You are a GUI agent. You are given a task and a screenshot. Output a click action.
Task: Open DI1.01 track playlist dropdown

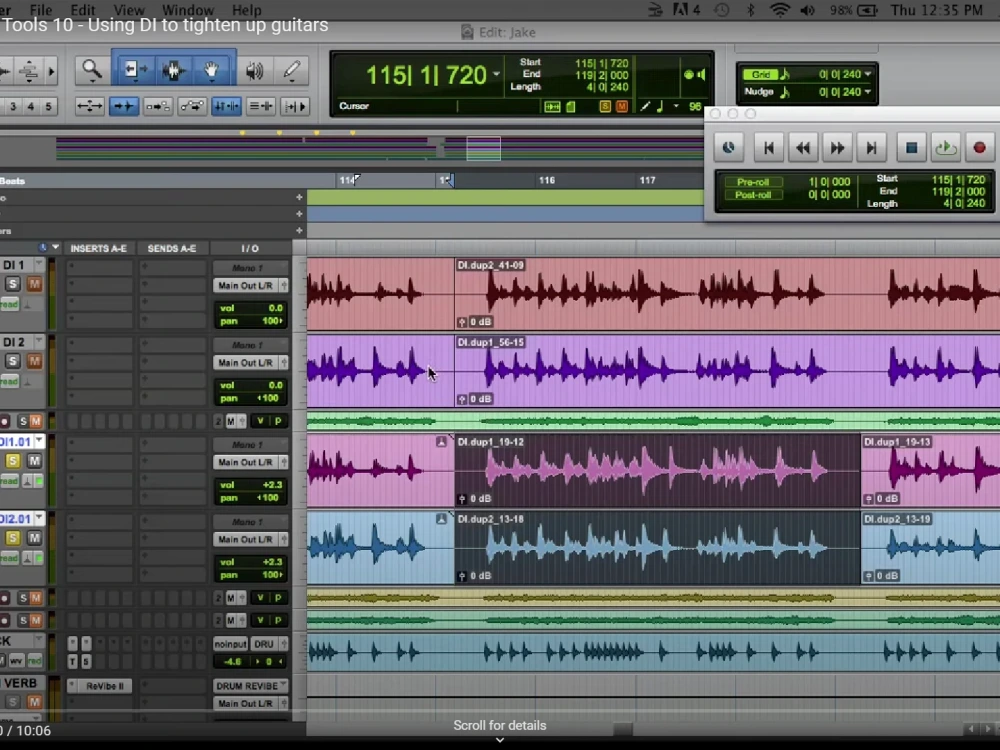pyautogui.click(x=40, y=441)
